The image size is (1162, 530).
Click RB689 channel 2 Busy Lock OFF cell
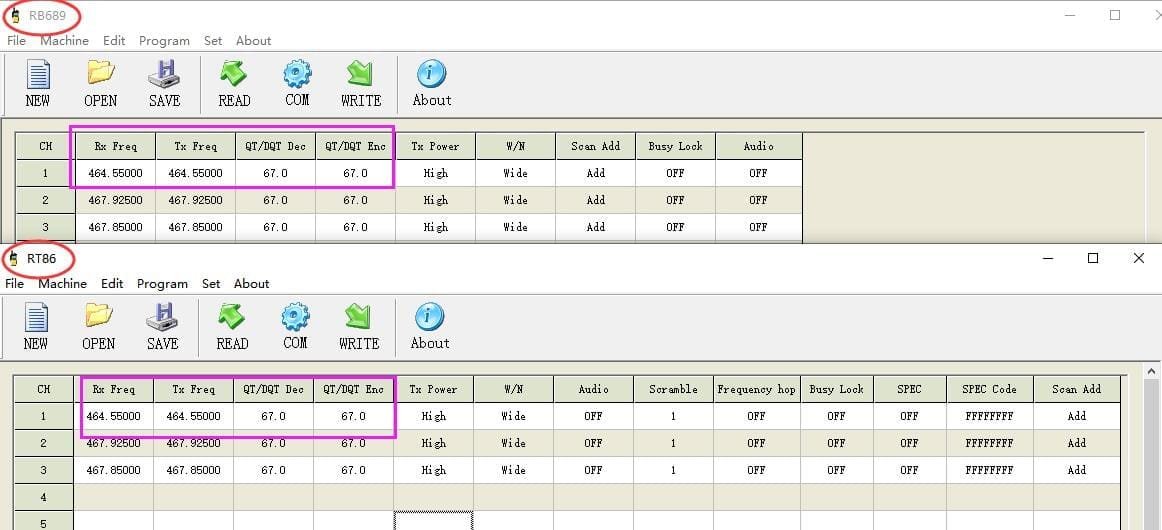coord(676,200)
